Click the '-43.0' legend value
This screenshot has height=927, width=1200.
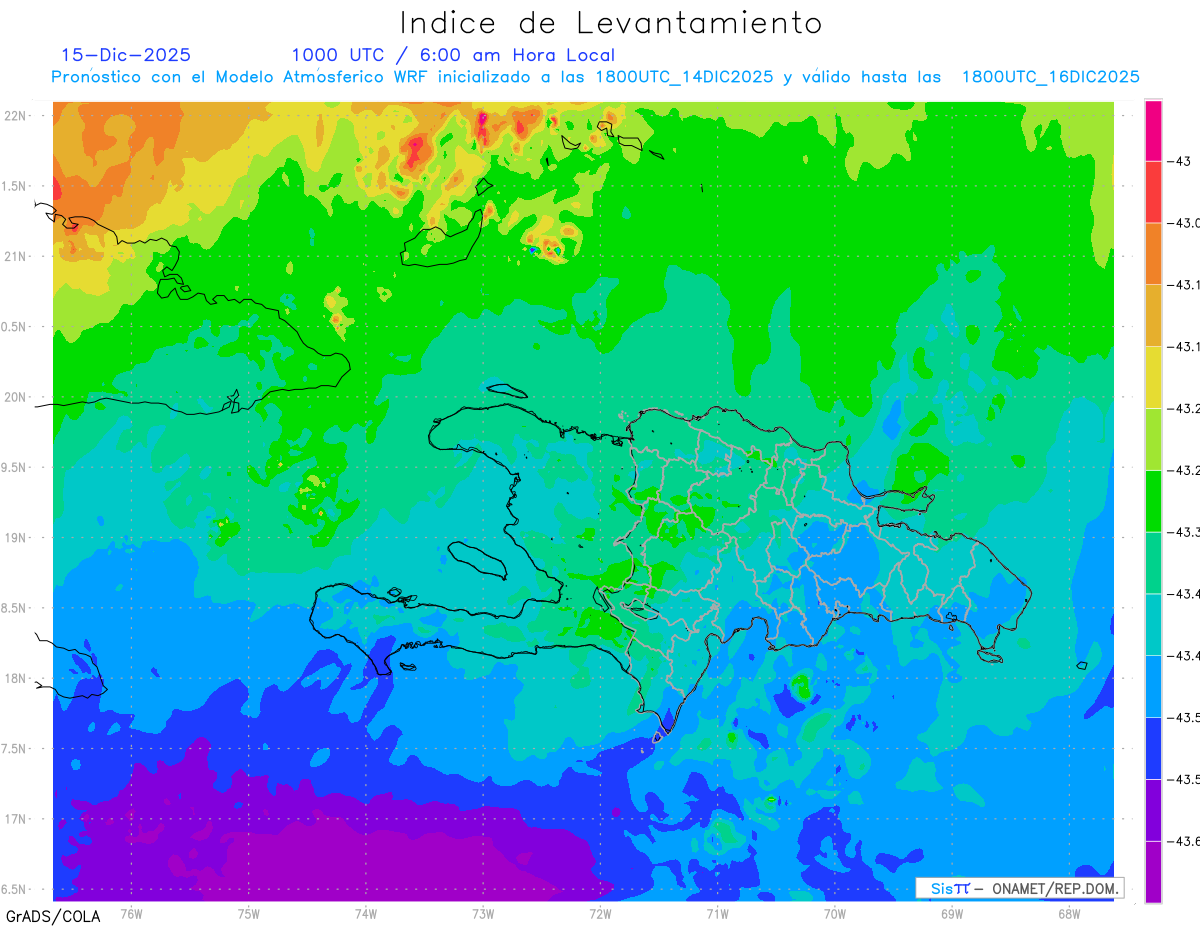pos(1183,223)
